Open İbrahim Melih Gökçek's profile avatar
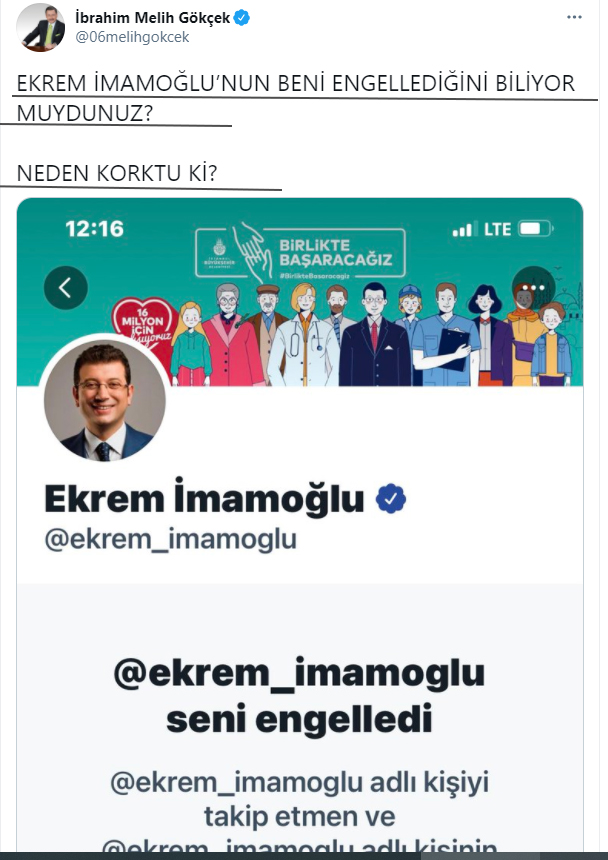Image resolution: width=608 pixels, height=860 pixels. (x=40, y=27)
